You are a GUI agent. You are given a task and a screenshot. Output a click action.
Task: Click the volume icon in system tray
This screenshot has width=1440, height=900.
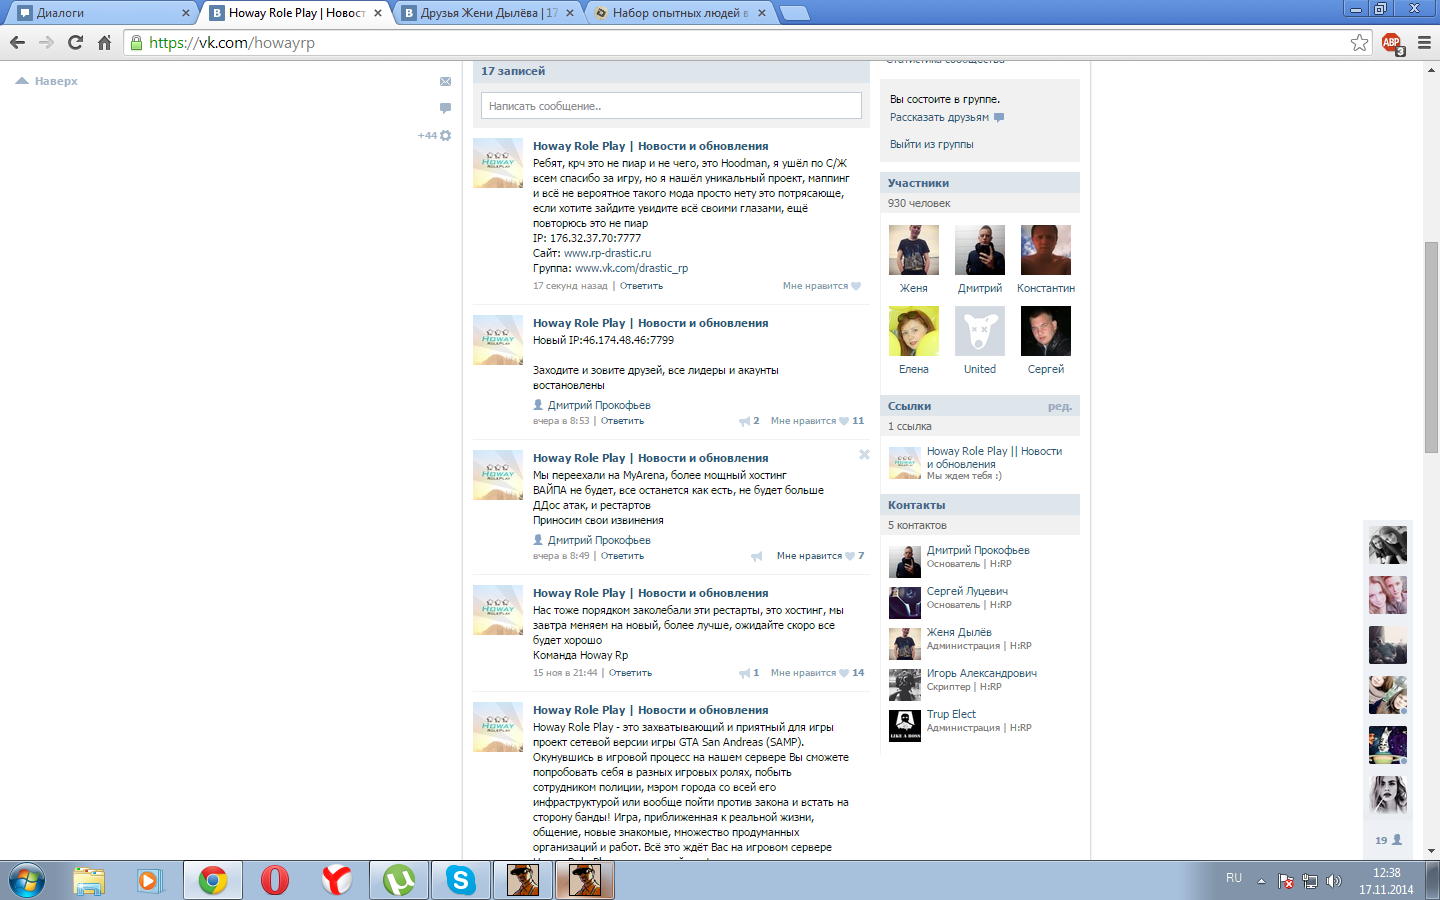coord(1333,881)
